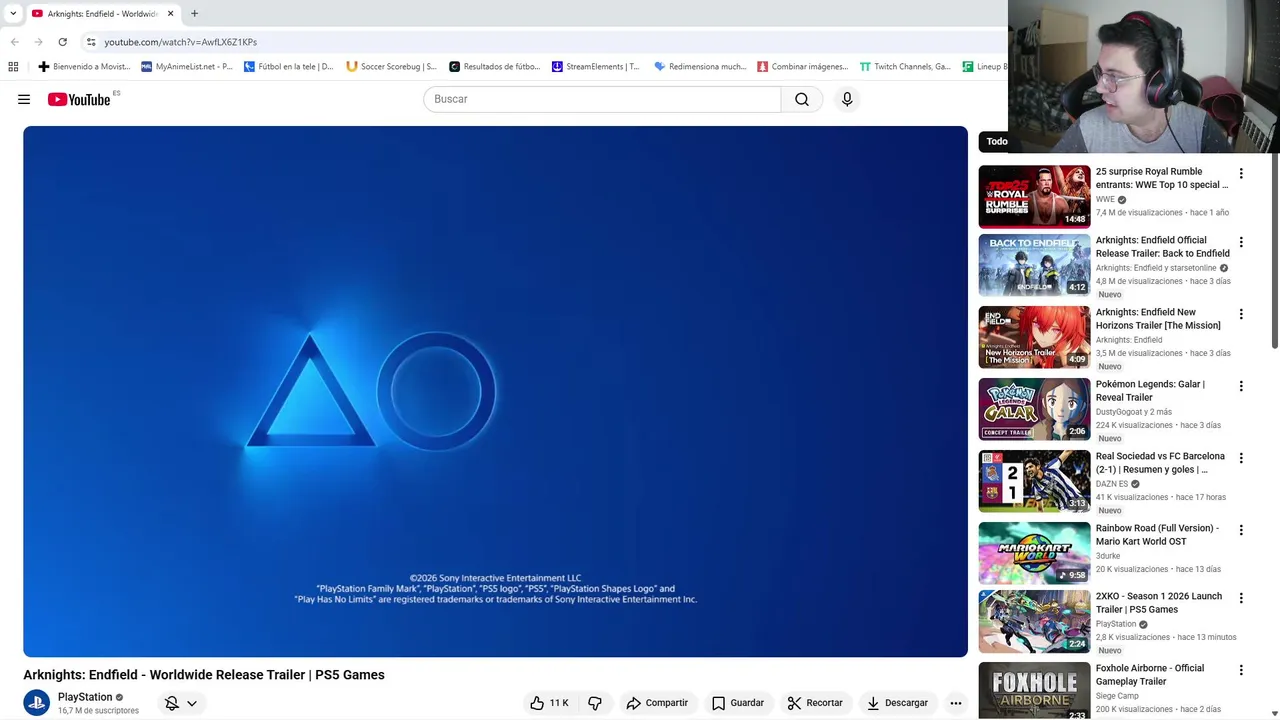
Task: Open options menu for Foxhole Airborne video
Action: coord(1241,670)
